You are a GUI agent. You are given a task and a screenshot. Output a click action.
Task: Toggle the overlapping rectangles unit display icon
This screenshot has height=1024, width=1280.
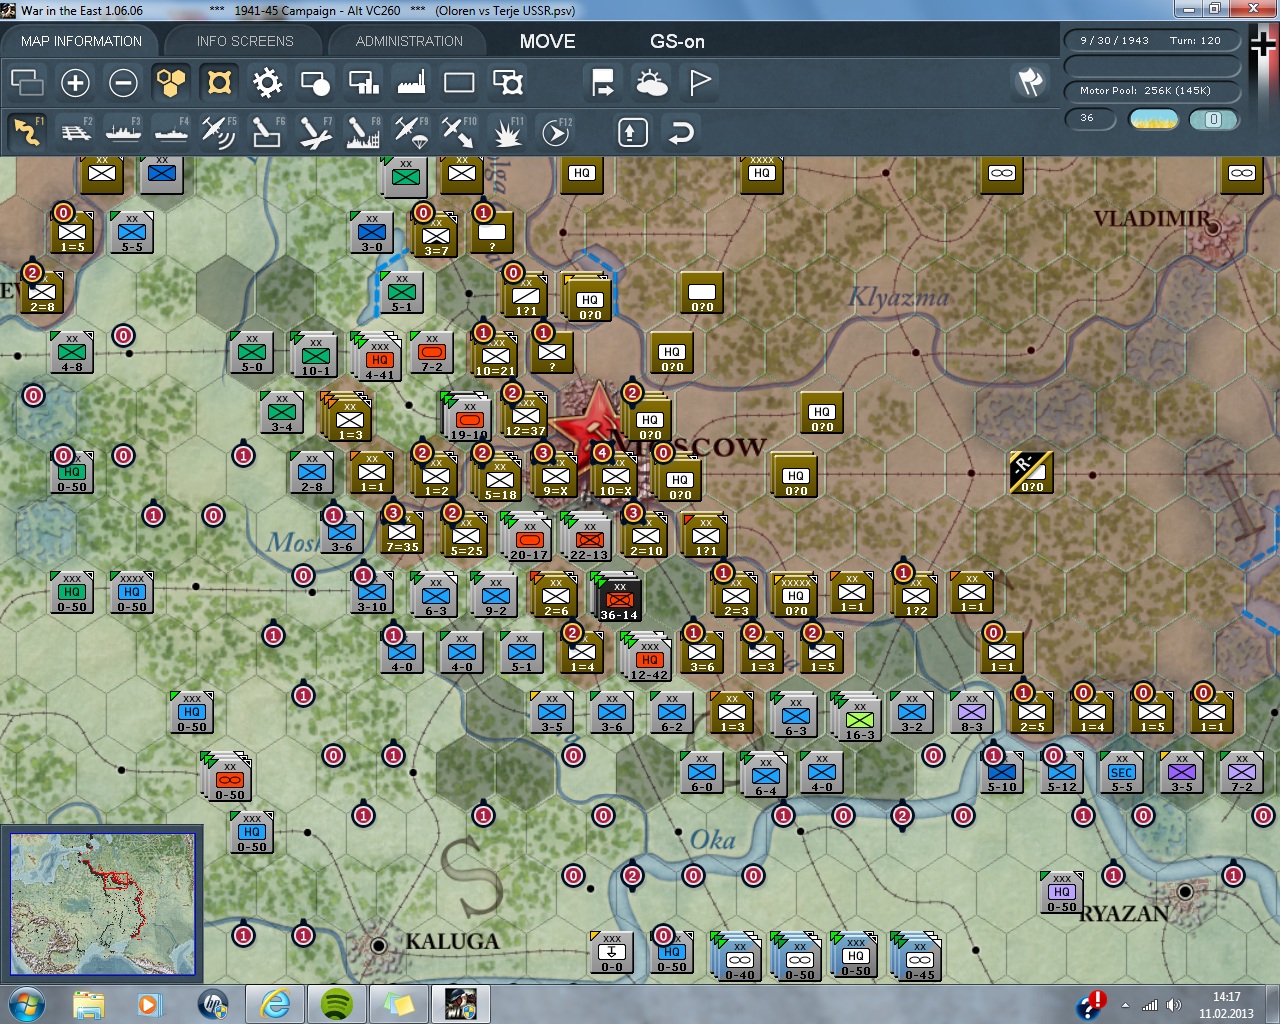point(27,82)
